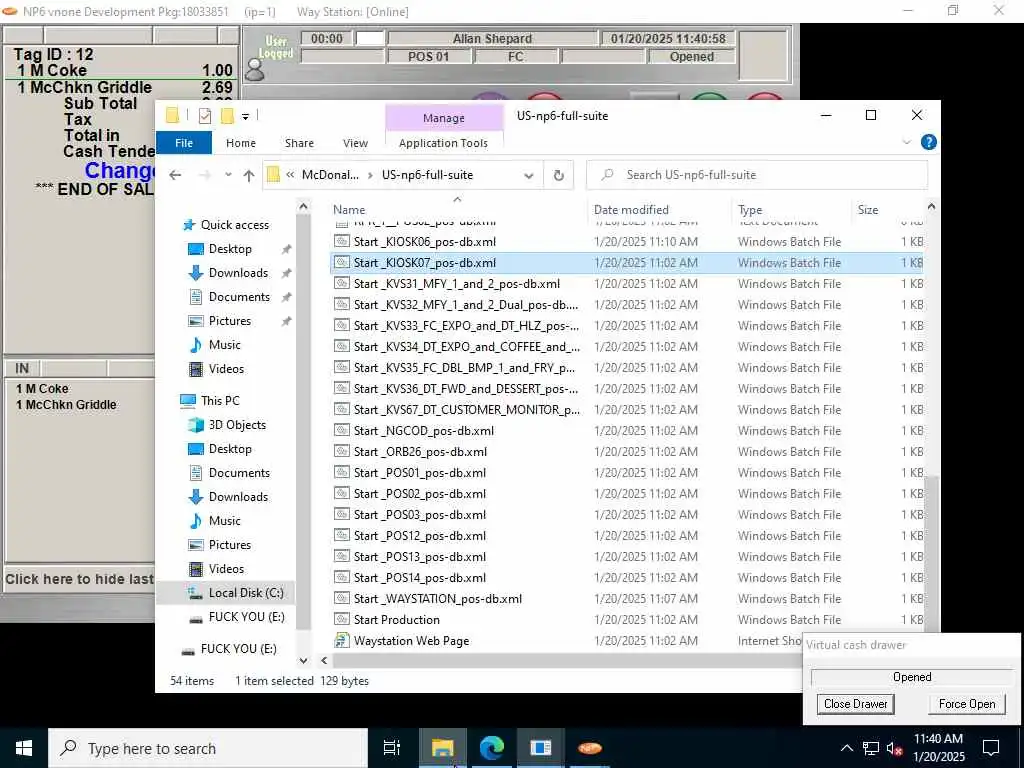The height and width of the screenshot is (768, 1024).
Task: Expand the address bar history dropdown
Action: (529, 175)
